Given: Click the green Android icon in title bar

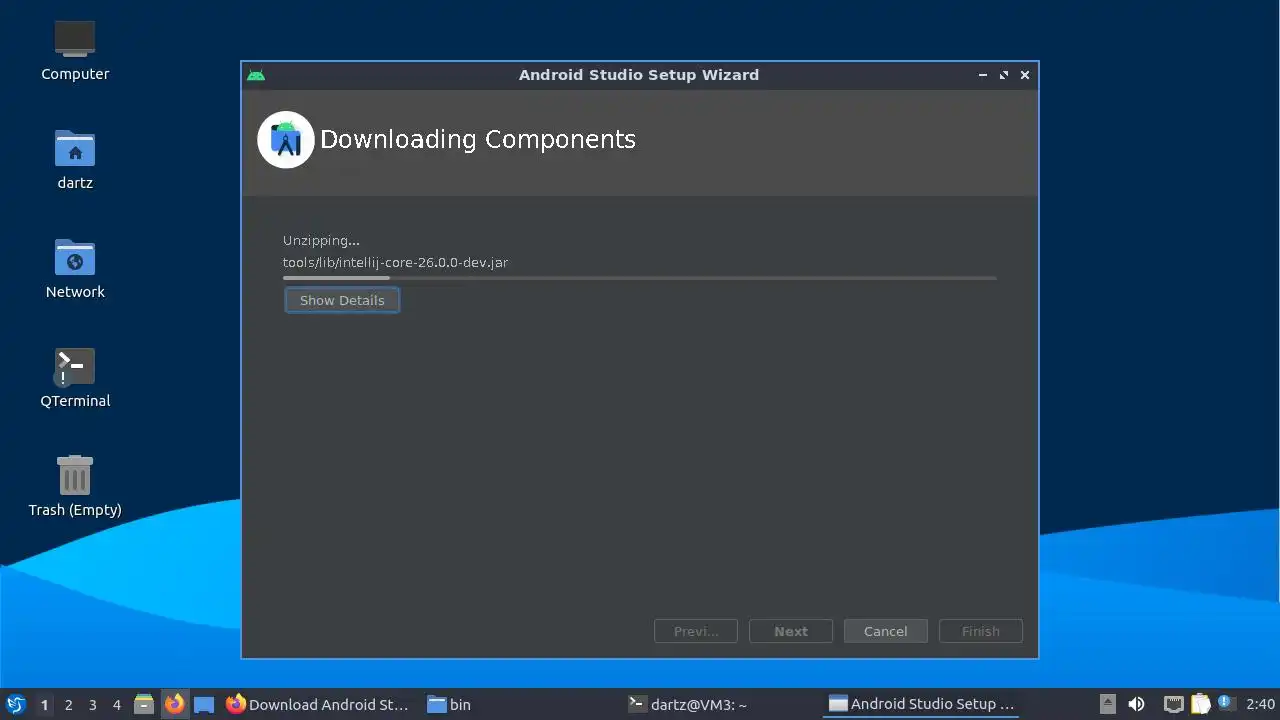Looking at the screenshot, I should [256, 75].
